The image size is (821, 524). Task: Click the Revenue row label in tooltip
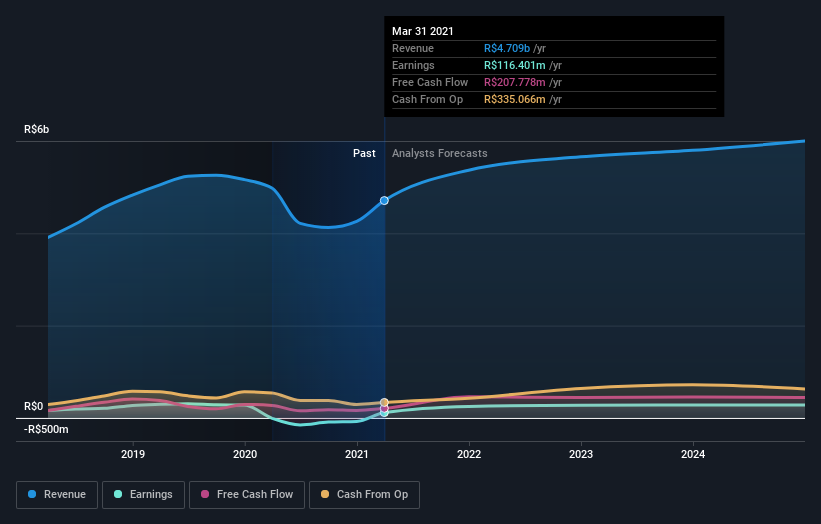(x=413, y=48)
